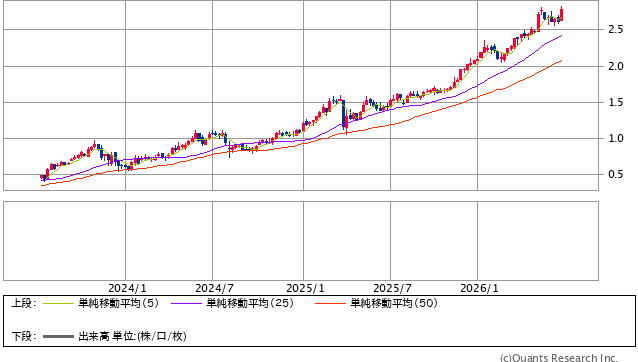The height and width of the screenshot is (362, 638).
Task: Click the 0.5 price axis label
Action: point(616,174)
